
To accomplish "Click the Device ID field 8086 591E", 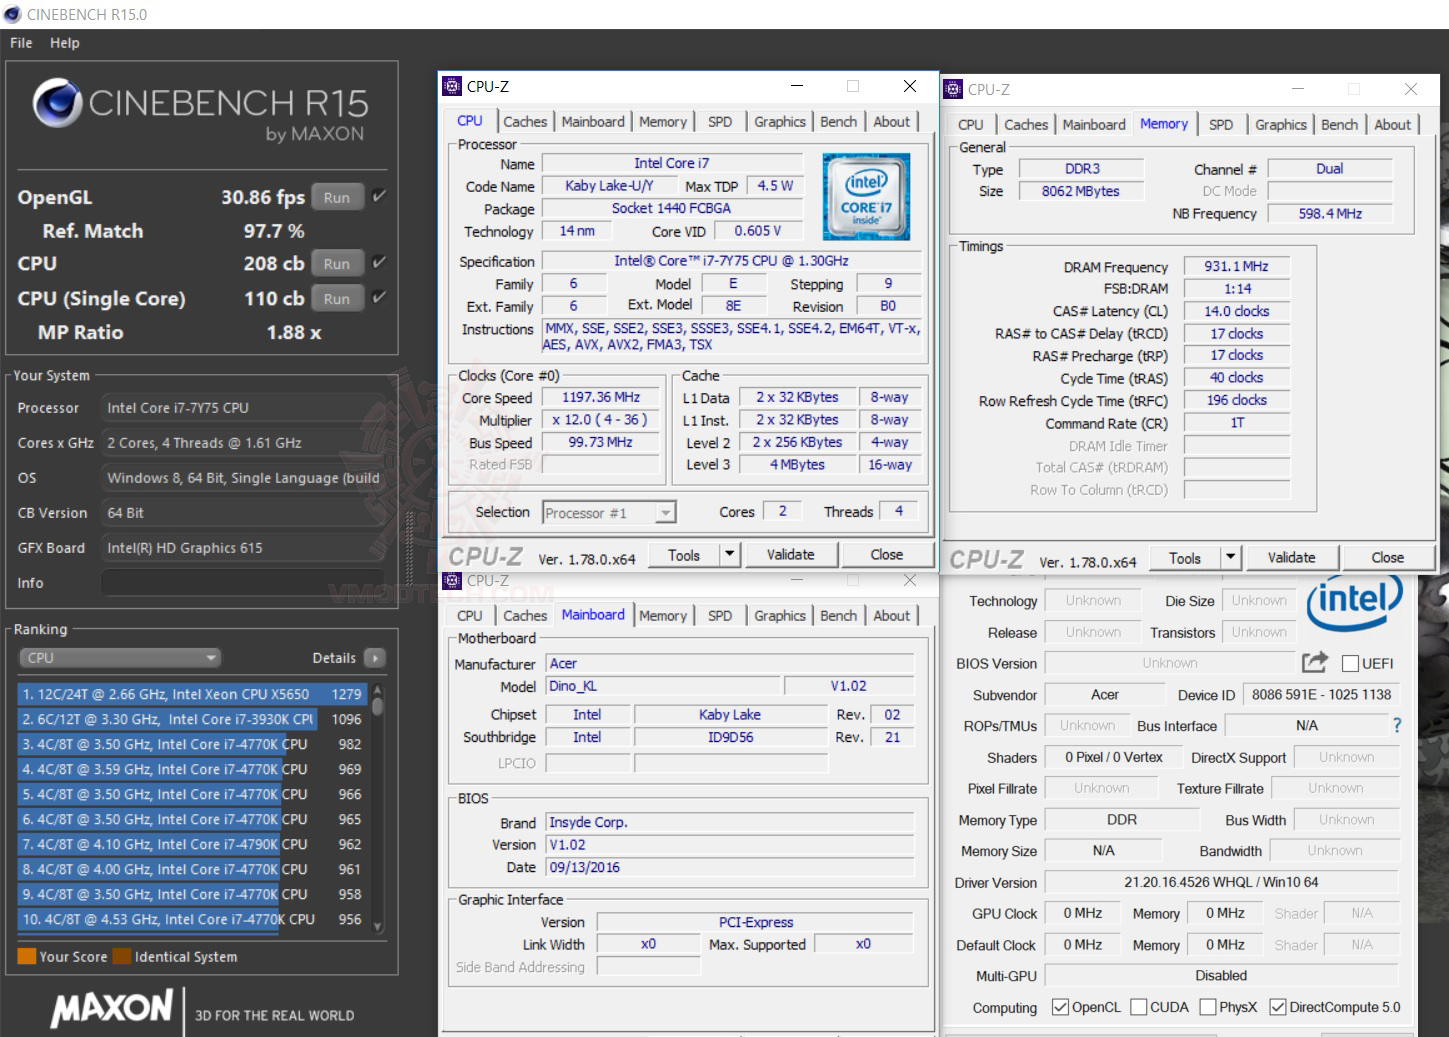I will [x=1321, y=694].
